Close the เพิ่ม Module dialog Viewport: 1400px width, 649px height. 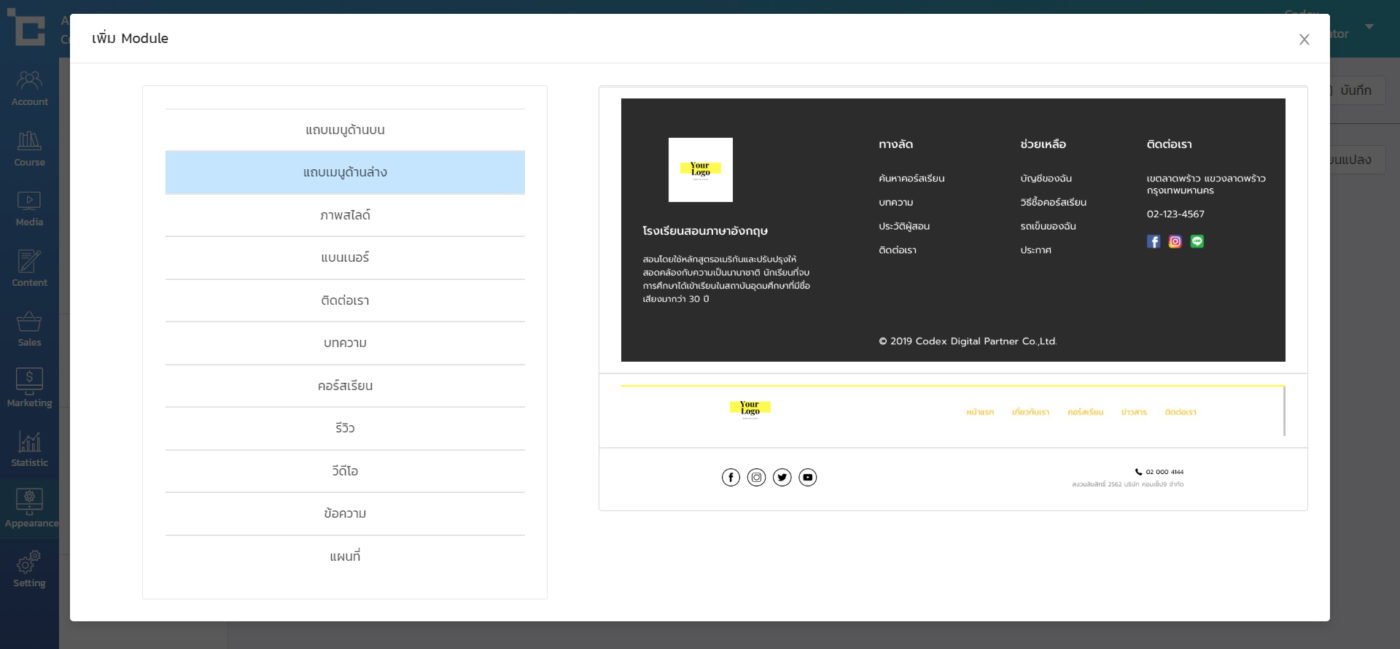pyautogui.click(x=1304, y=39)
